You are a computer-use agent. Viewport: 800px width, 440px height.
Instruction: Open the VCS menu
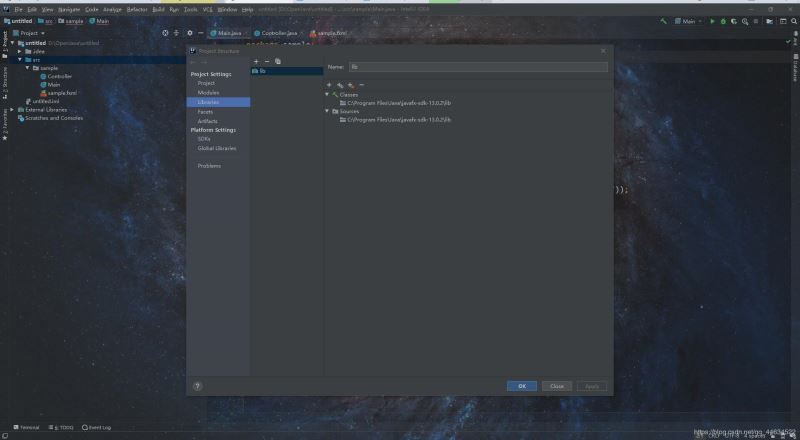point(208,10)
